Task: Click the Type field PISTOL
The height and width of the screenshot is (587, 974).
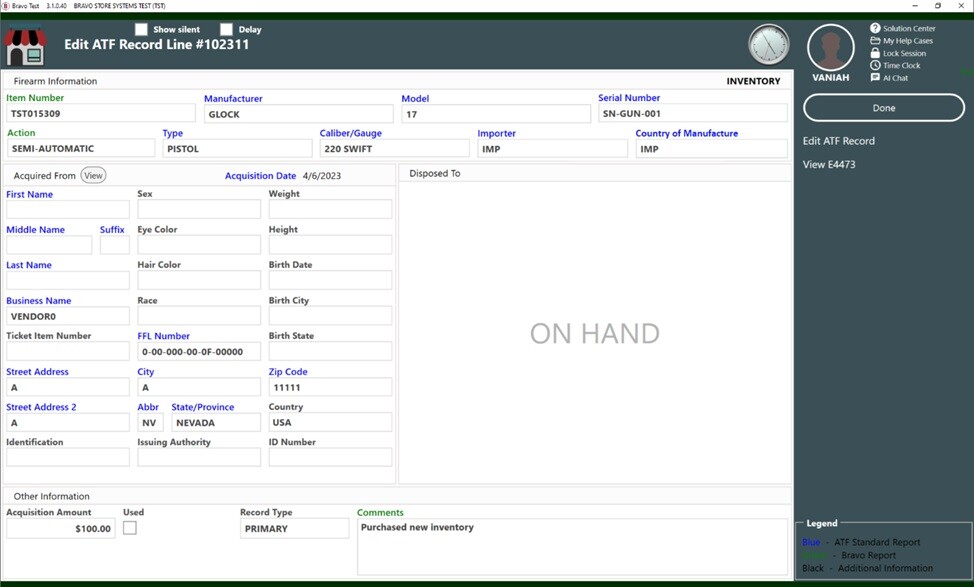Action: [237, 149]
